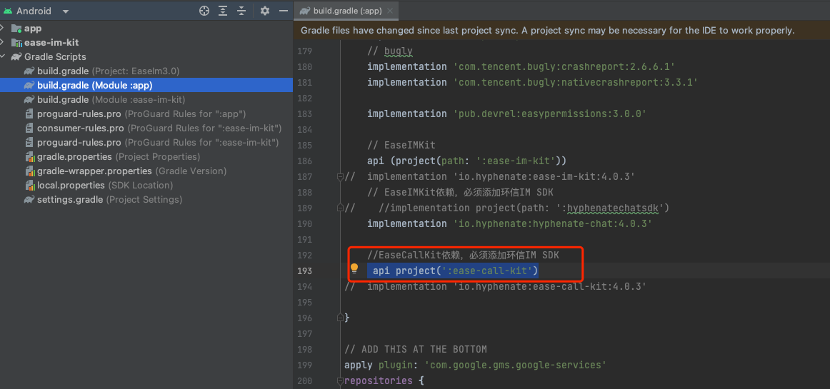The image size is (830, 390).
Task: Open proguard-rules.pro for :app
Action: point(135,114)
